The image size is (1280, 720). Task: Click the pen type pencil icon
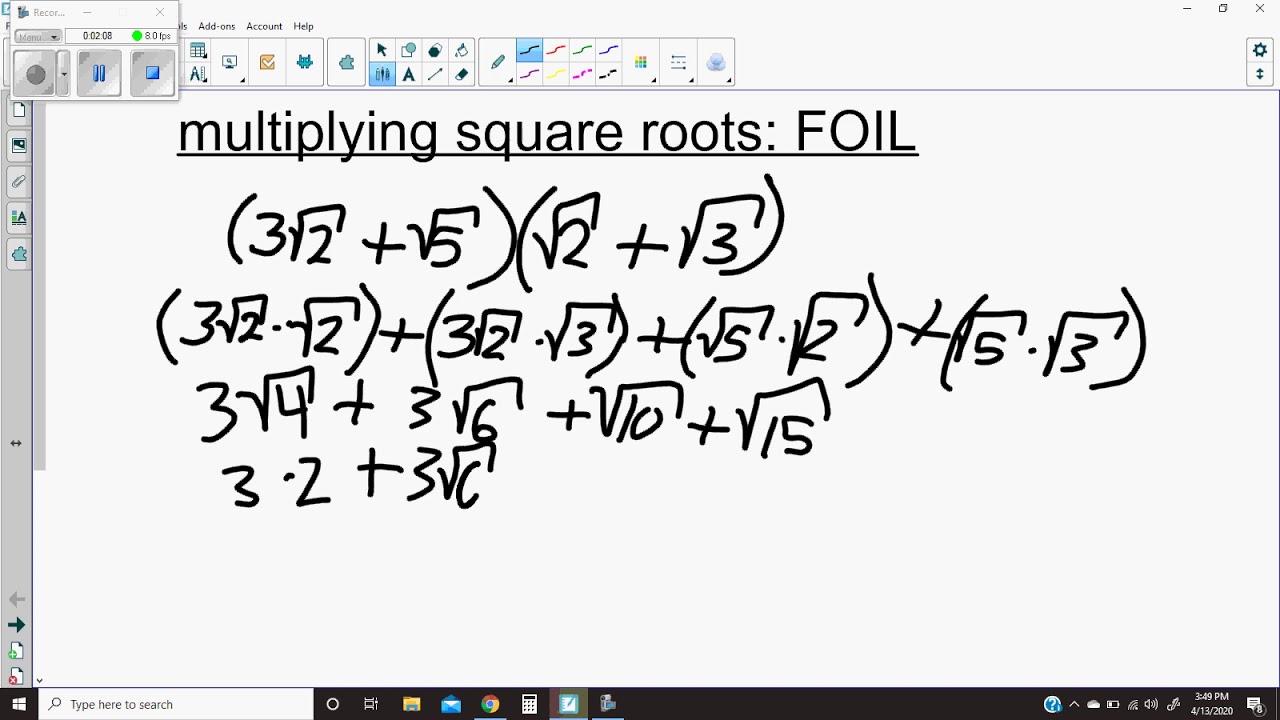498,62
